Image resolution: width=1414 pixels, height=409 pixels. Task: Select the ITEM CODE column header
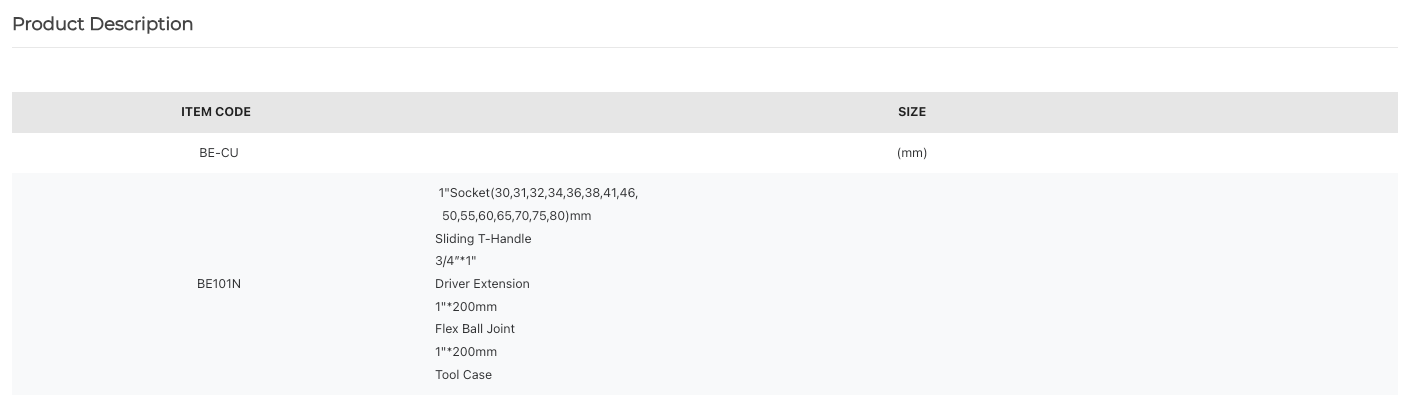coord(216,112)
